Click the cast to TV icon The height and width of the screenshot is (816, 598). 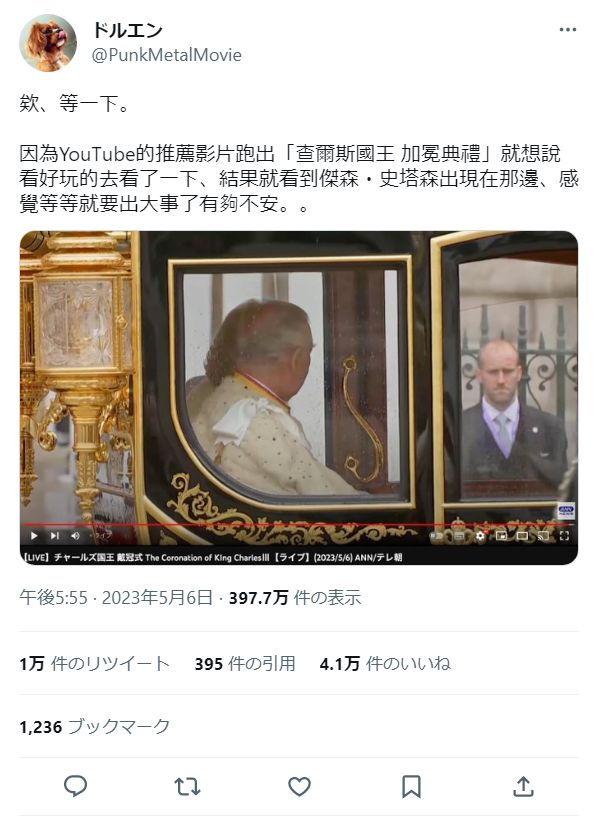click(x=543, y=536)
